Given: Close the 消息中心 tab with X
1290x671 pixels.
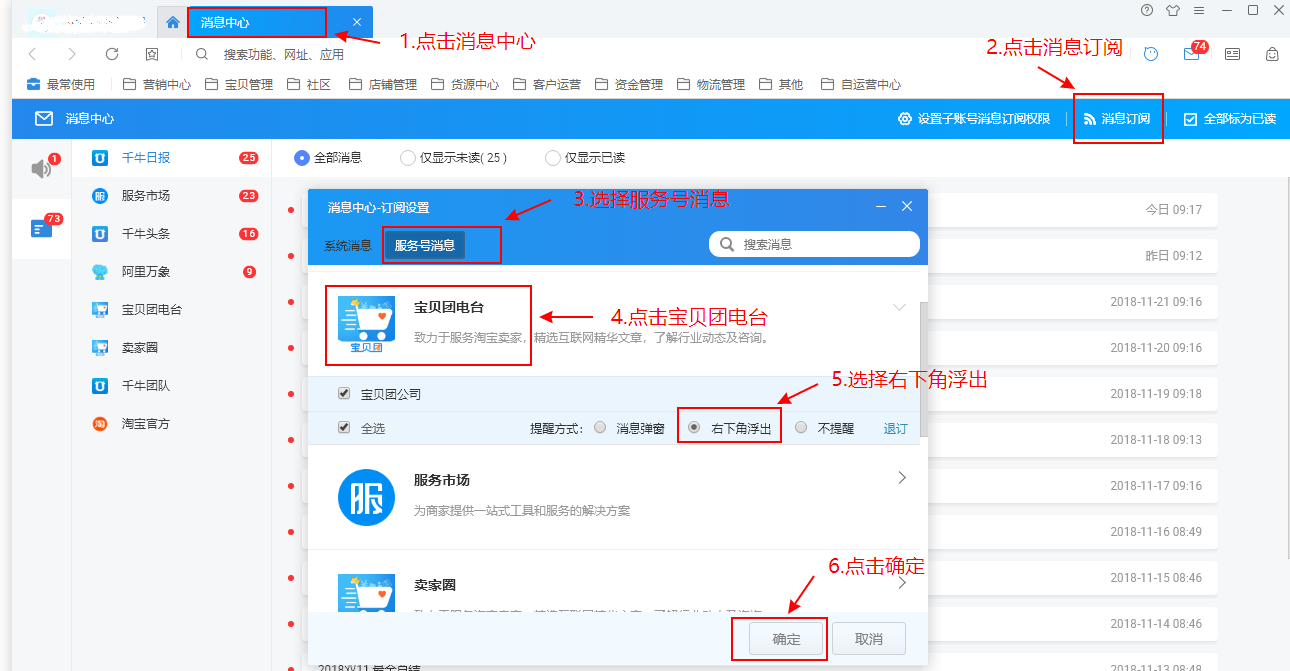Looking at the screenshot, I should click(357, 22).
